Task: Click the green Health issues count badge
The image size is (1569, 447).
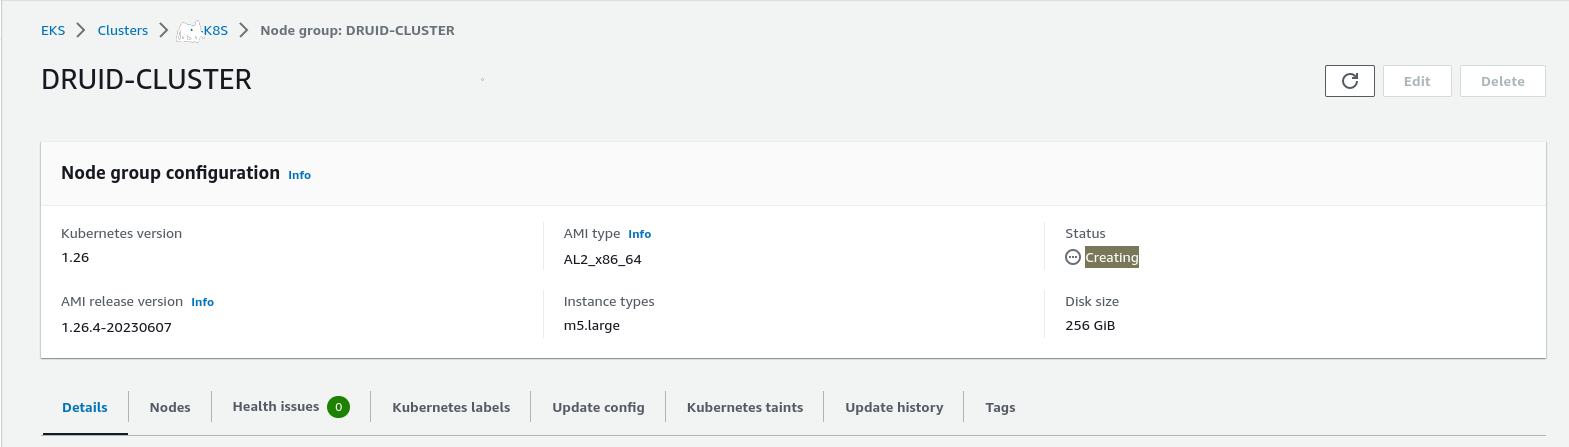Action: click(338, 407)
